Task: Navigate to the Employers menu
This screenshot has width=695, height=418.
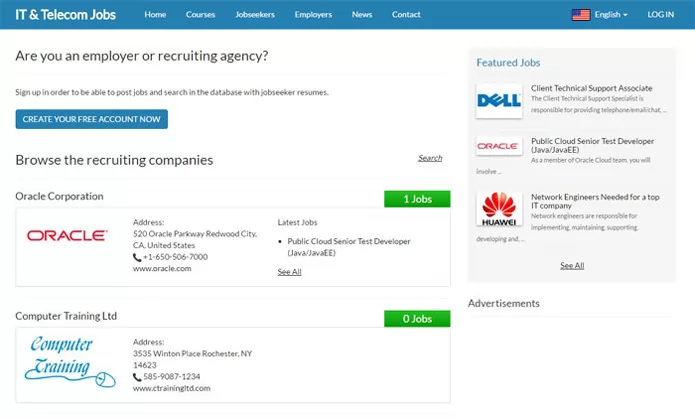Action: pyautogui.click(x=313, y=15)
